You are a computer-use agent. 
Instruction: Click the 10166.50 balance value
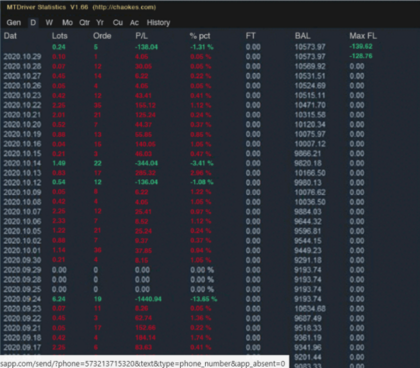(x=310, y=173)
